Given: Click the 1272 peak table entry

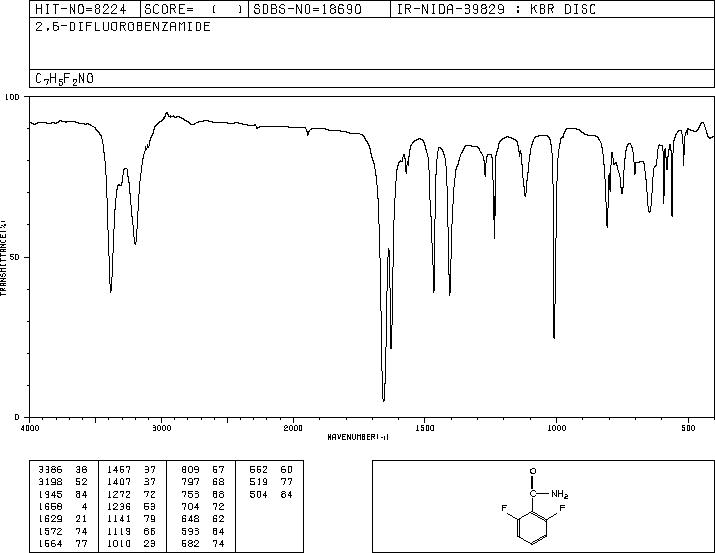Looking at the screenshot, I should pos(131,495).
